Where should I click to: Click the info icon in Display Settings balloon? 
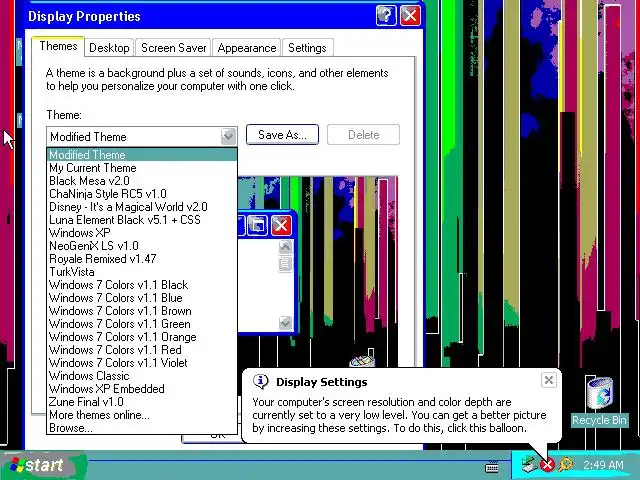tap(260, 382)
